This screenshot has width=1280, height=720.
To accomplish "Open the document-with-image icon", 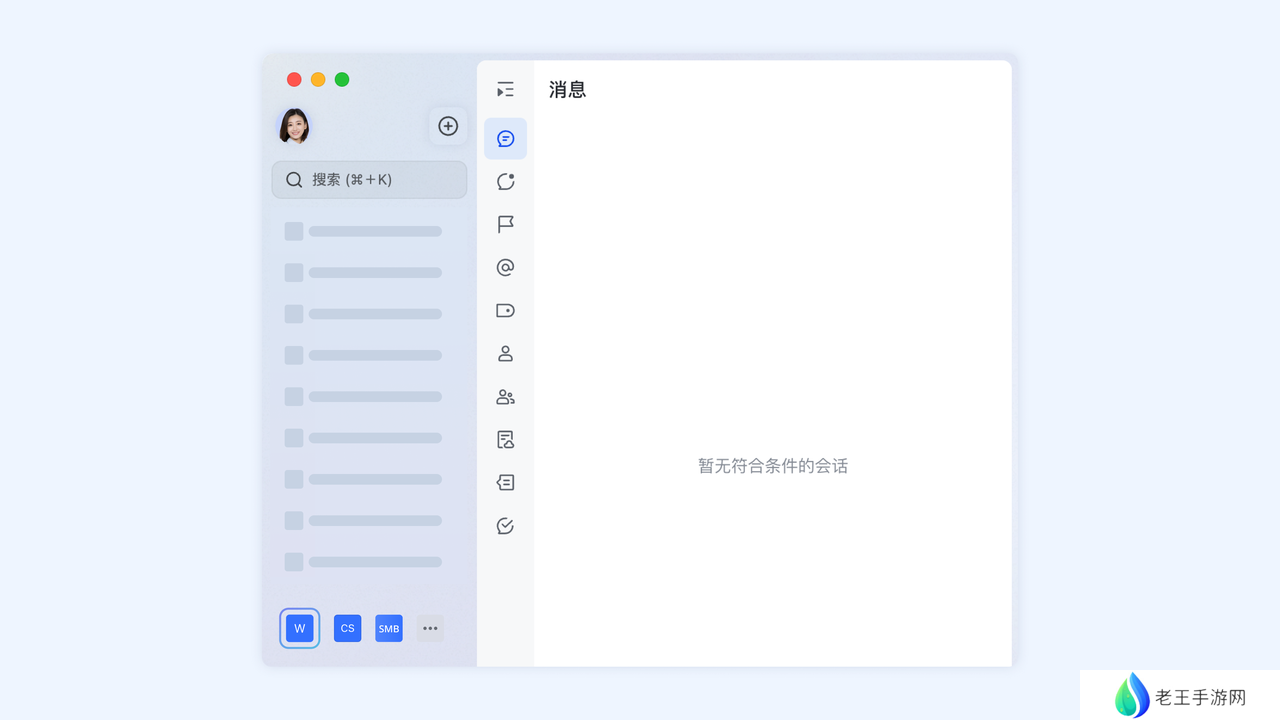I will 505,439.
